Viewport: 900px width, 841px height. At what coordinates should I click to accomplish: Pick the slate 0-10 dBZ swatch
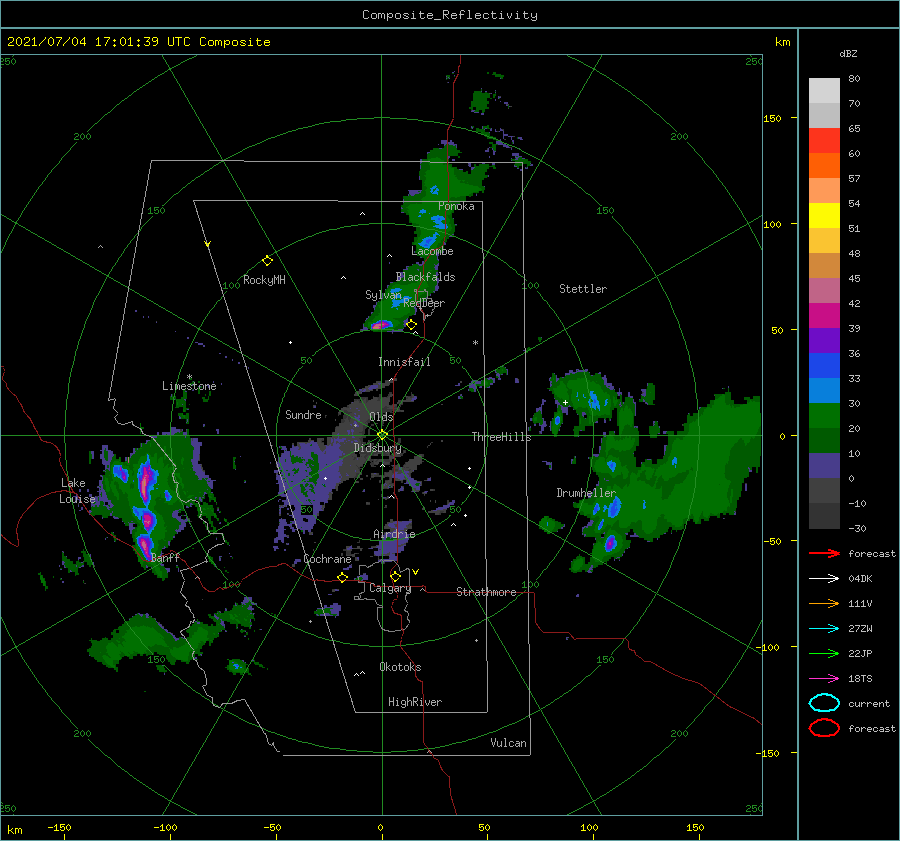[824, 466]
